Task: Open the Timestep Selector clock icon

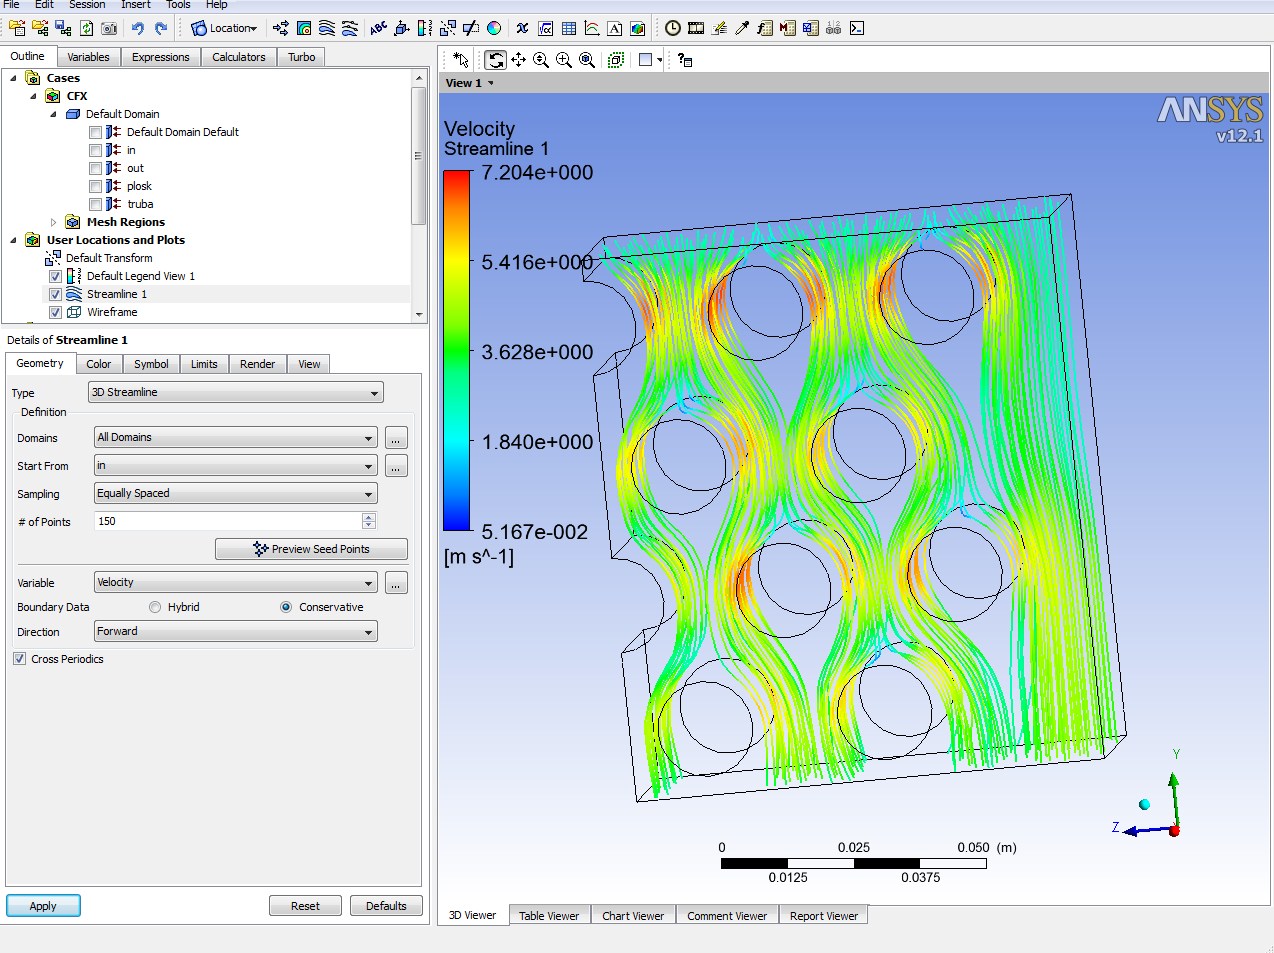Action: 673,28
